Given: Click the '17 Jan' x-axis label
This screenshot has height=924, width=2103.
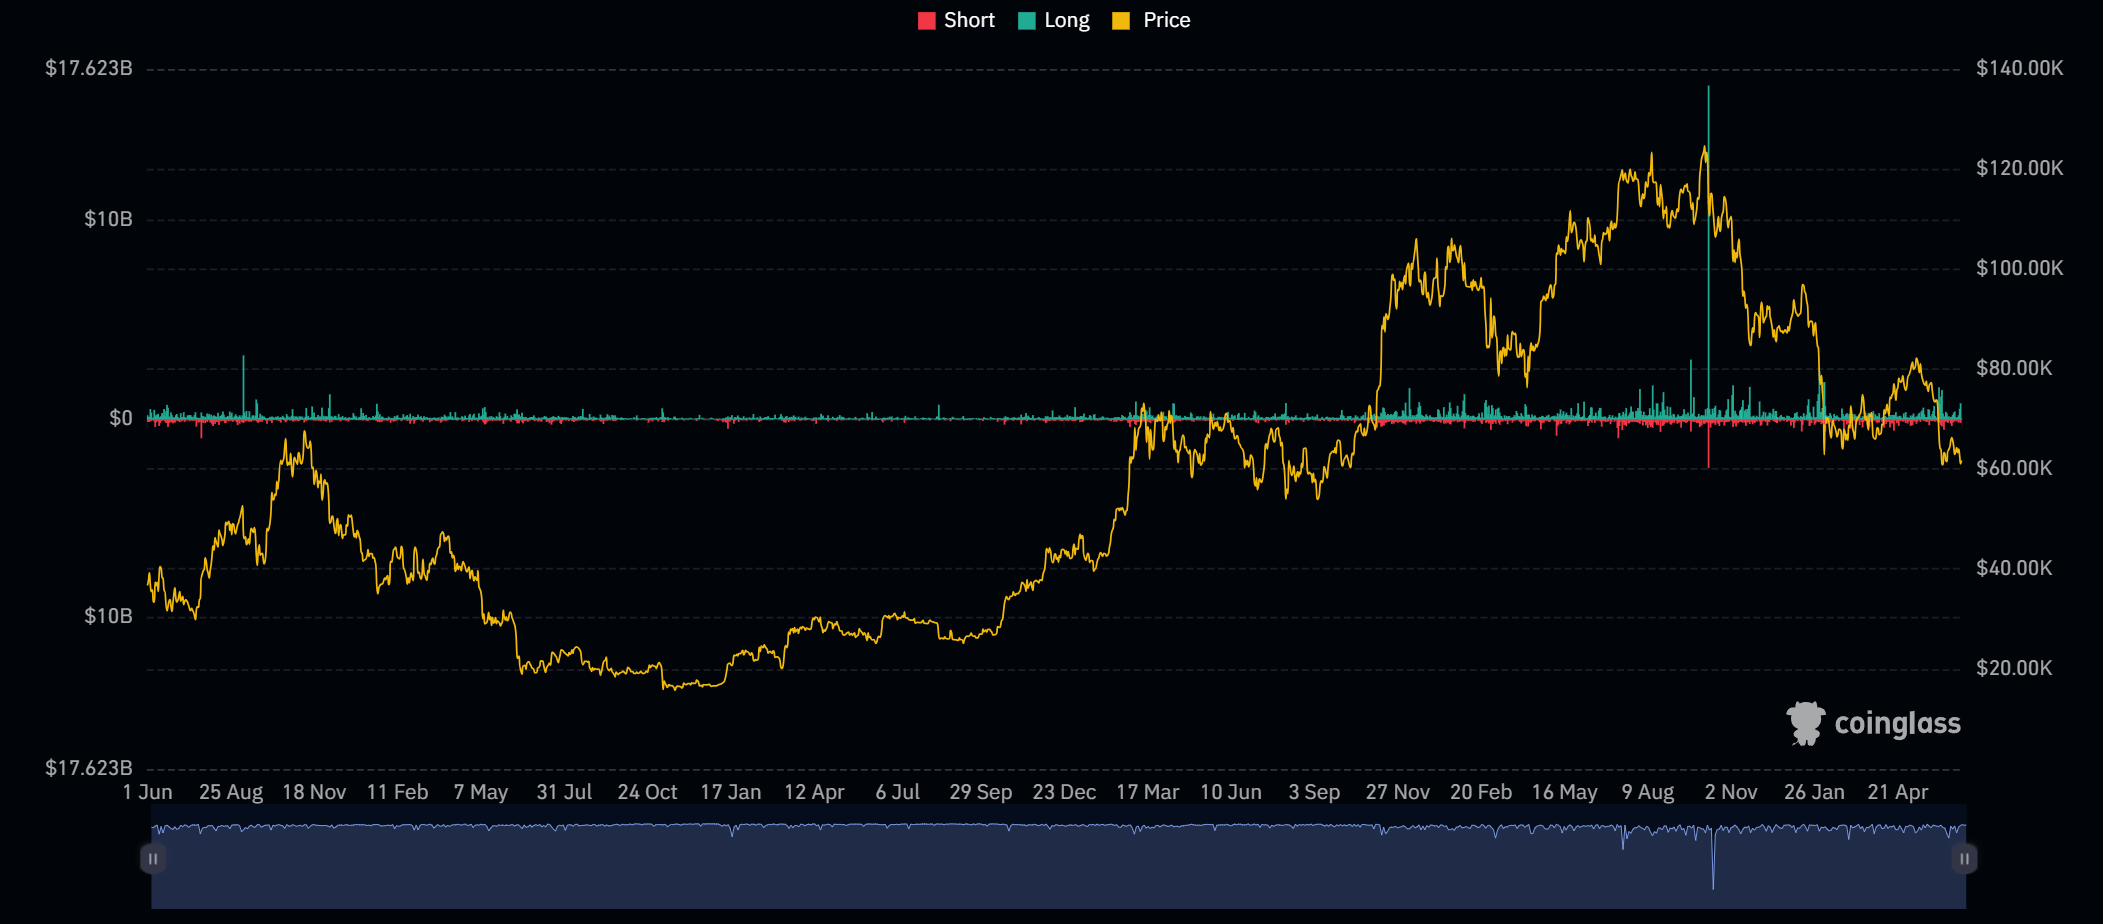Looking at the screenshot, I should pyautogui.click(x=731, y=792).
